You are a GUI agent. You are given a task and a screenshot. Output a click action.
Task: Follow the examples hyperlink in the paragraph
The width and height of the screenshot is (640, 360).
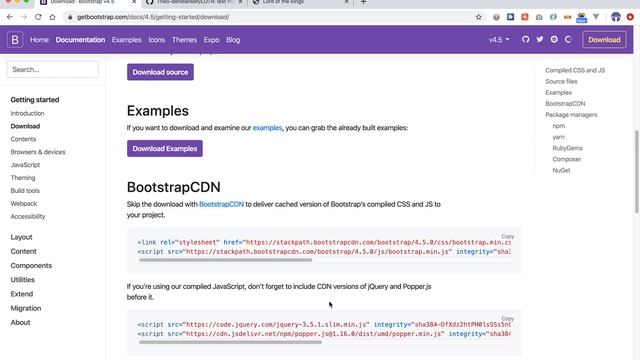click(x=267, y=128)
